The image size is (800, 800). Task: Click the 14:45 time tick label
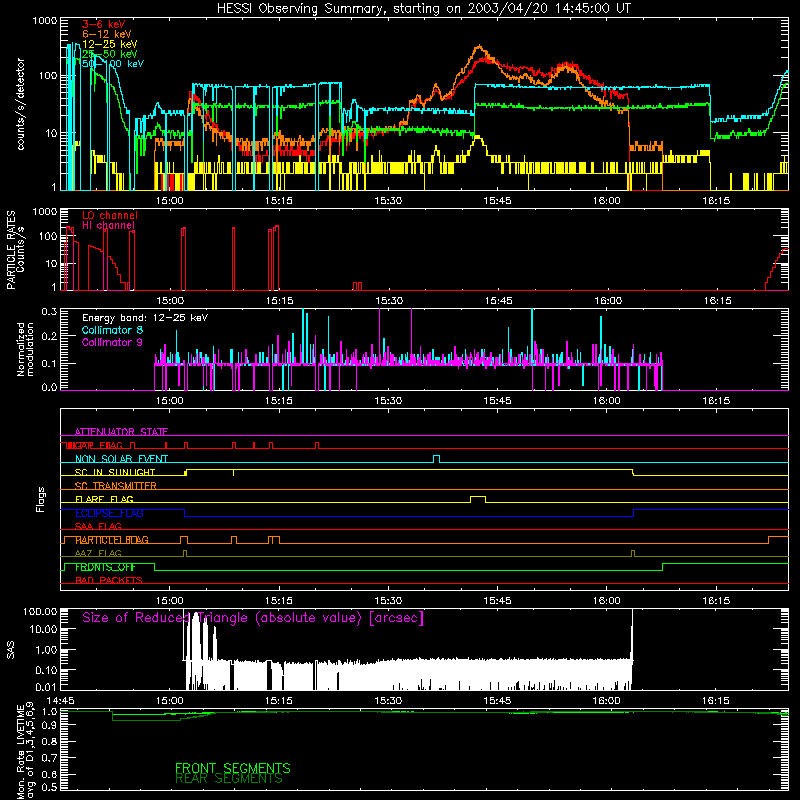60,701
